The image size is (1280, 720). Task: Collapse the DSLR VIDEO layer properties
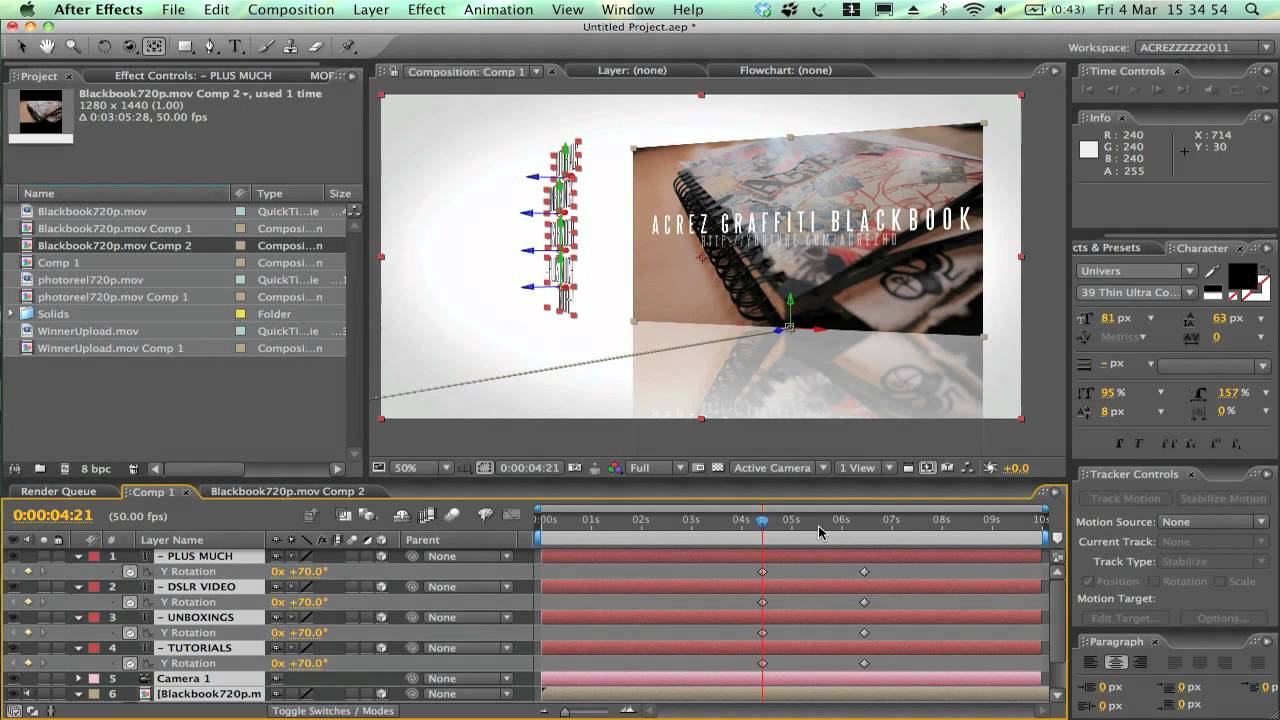click(79, 587)
